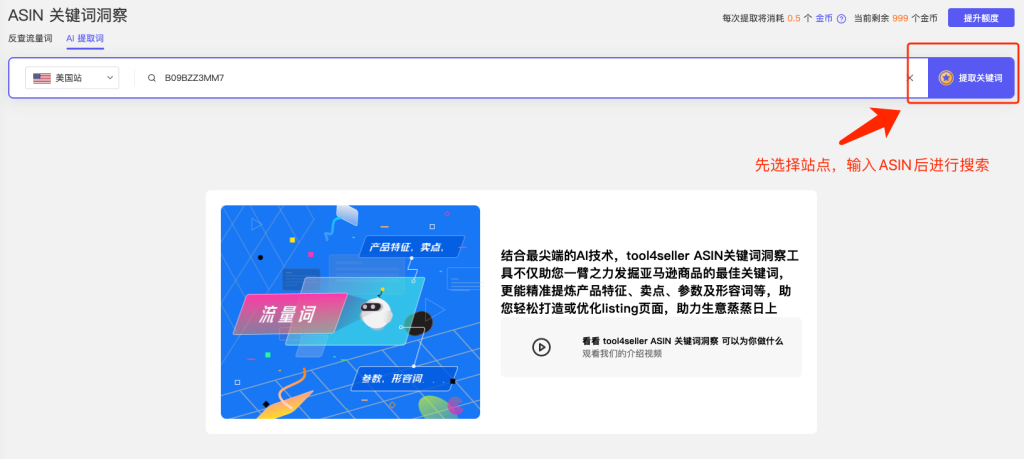The height and width of the screenshot is (459, 1024).
Task: Click the question mark help icon beside 金币
Action: point(842,19)
